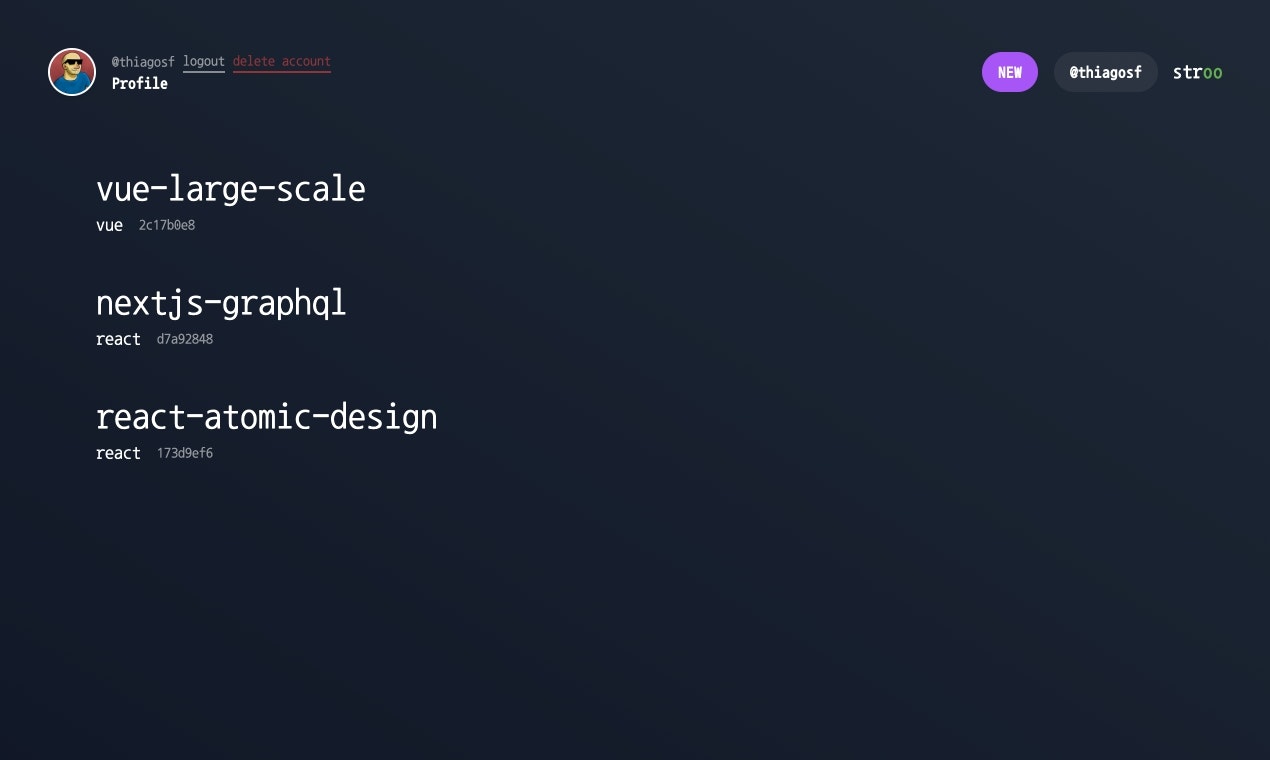Click the "str" letters of stroo logo
The image size is (1270, 760).
click(1187, 72)
